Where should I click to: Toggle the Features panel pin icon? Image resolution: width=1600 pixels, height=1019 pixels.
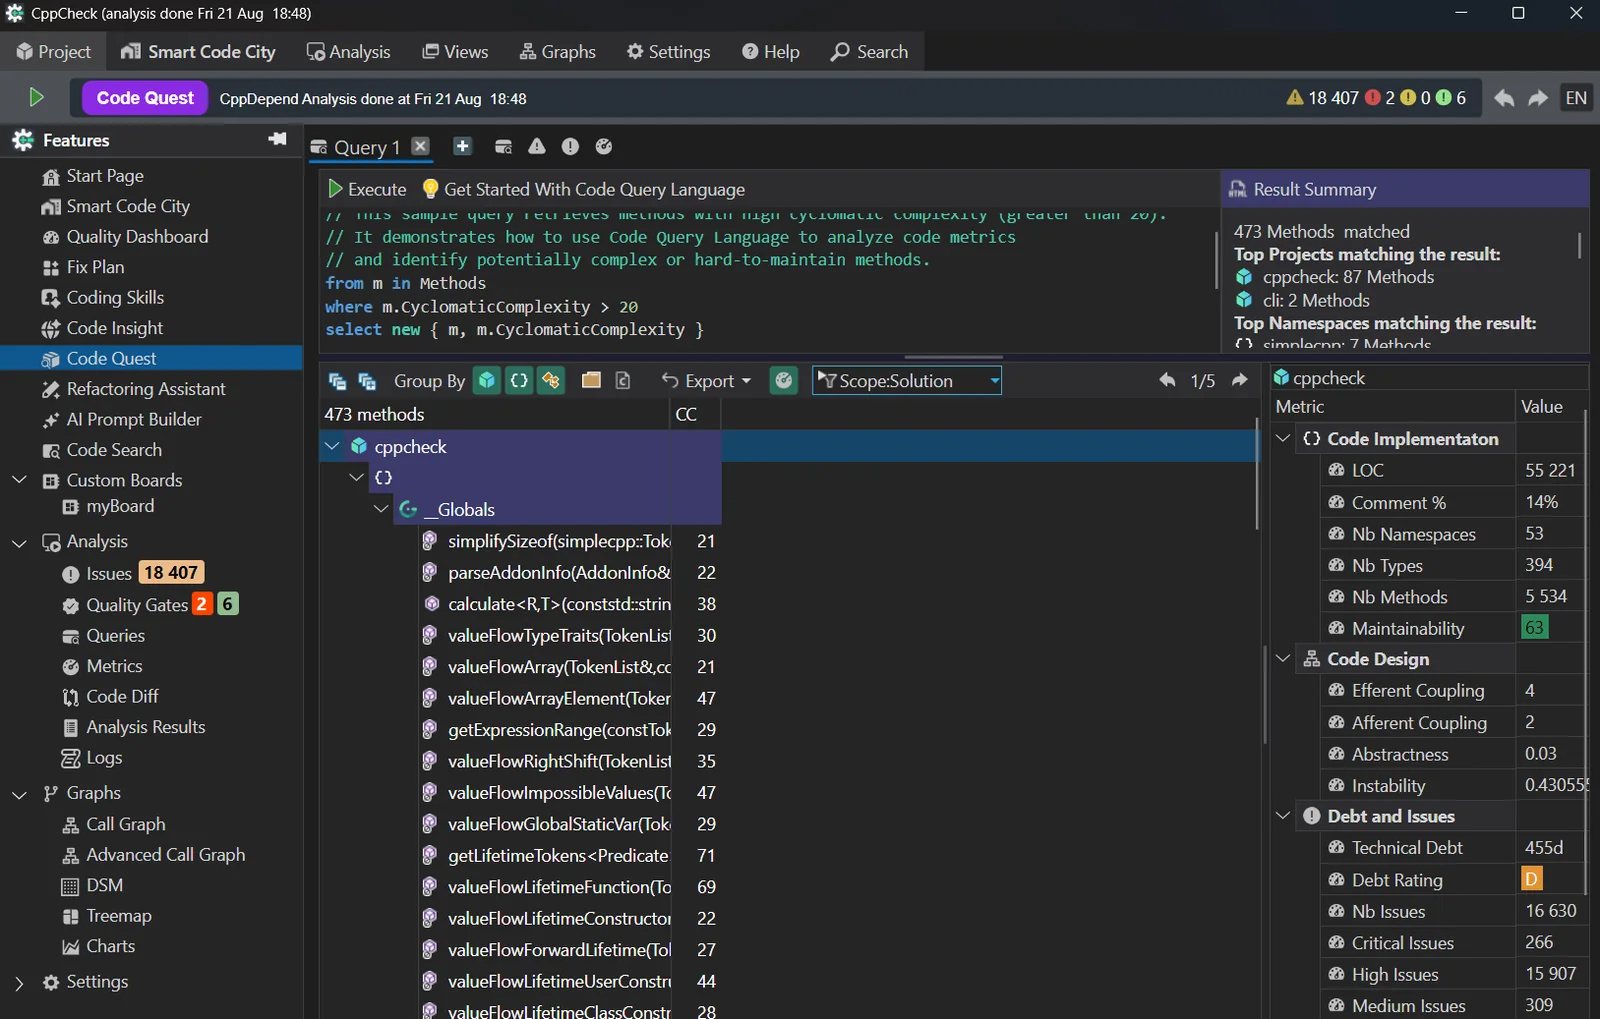click(277, 139)
